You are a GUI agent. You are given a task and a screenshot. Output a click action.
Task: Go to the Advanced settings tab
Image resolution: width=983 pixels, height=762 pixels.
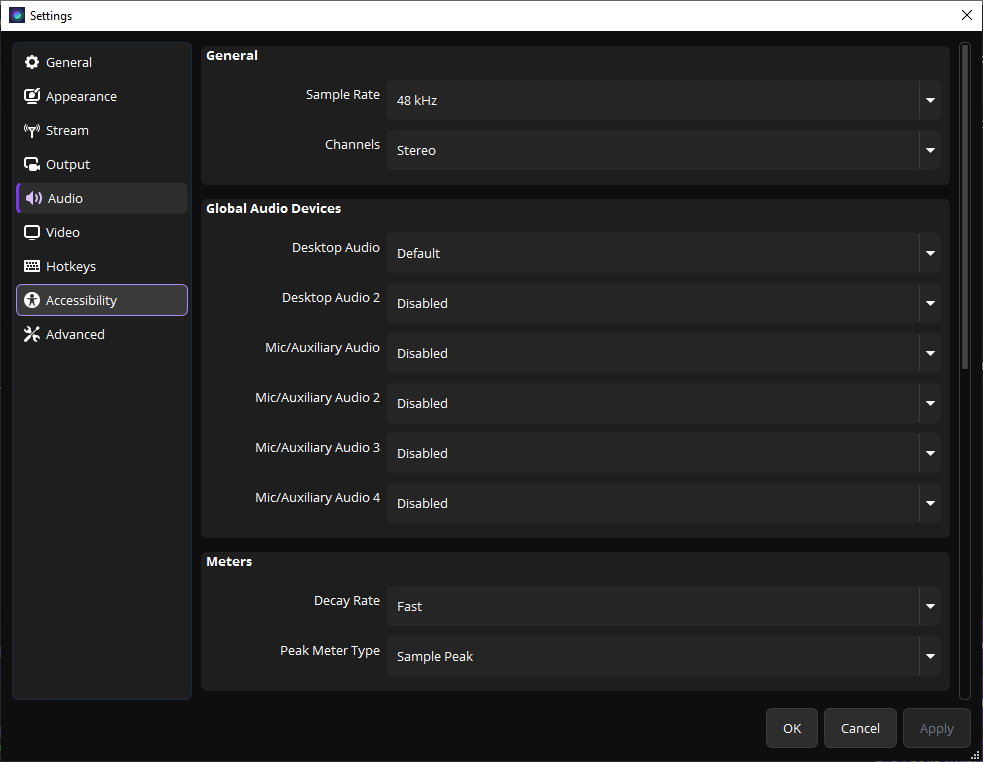(x=102, y=334)
